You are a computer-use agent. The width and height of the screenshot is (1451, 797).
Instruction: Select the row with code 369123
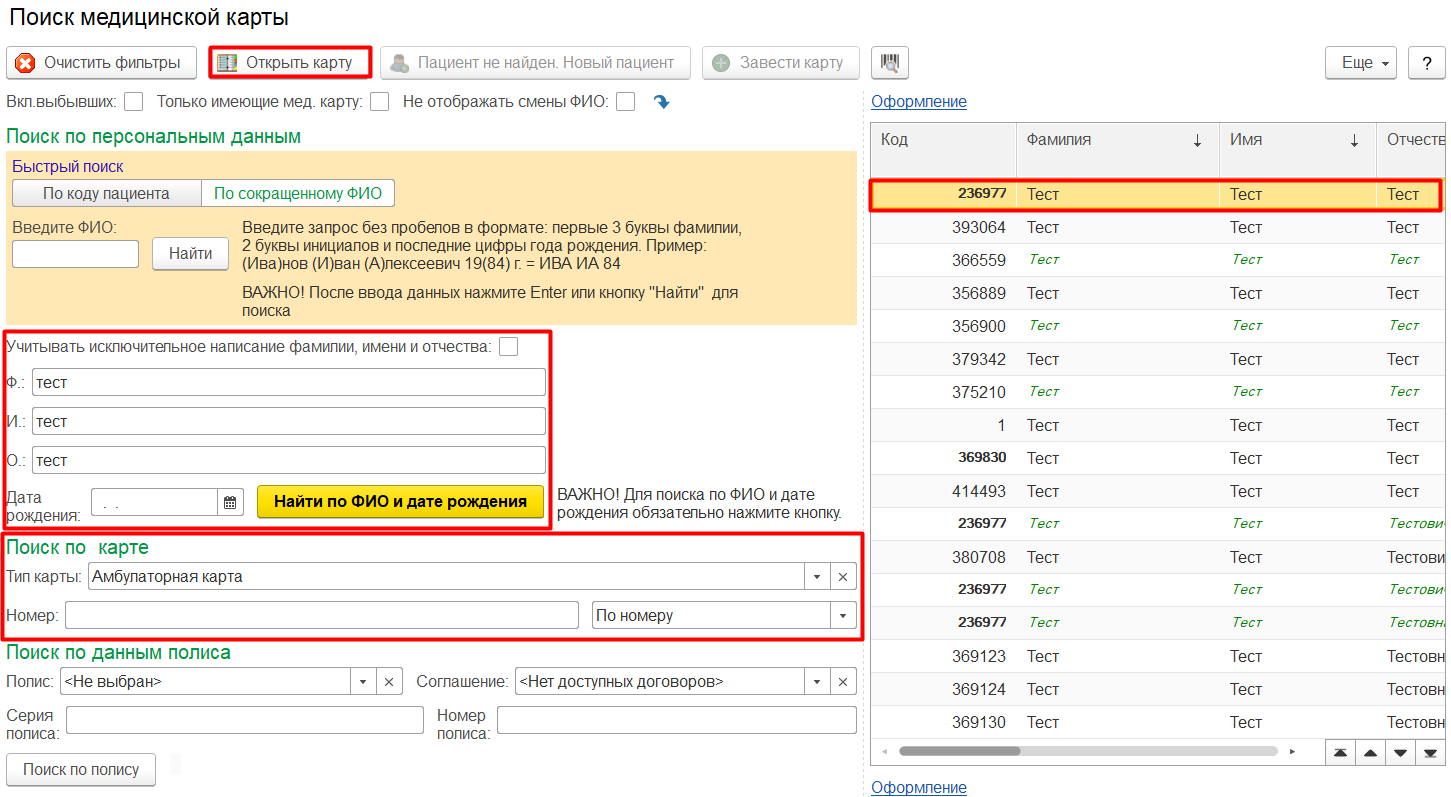click(x=1158, y=656)
